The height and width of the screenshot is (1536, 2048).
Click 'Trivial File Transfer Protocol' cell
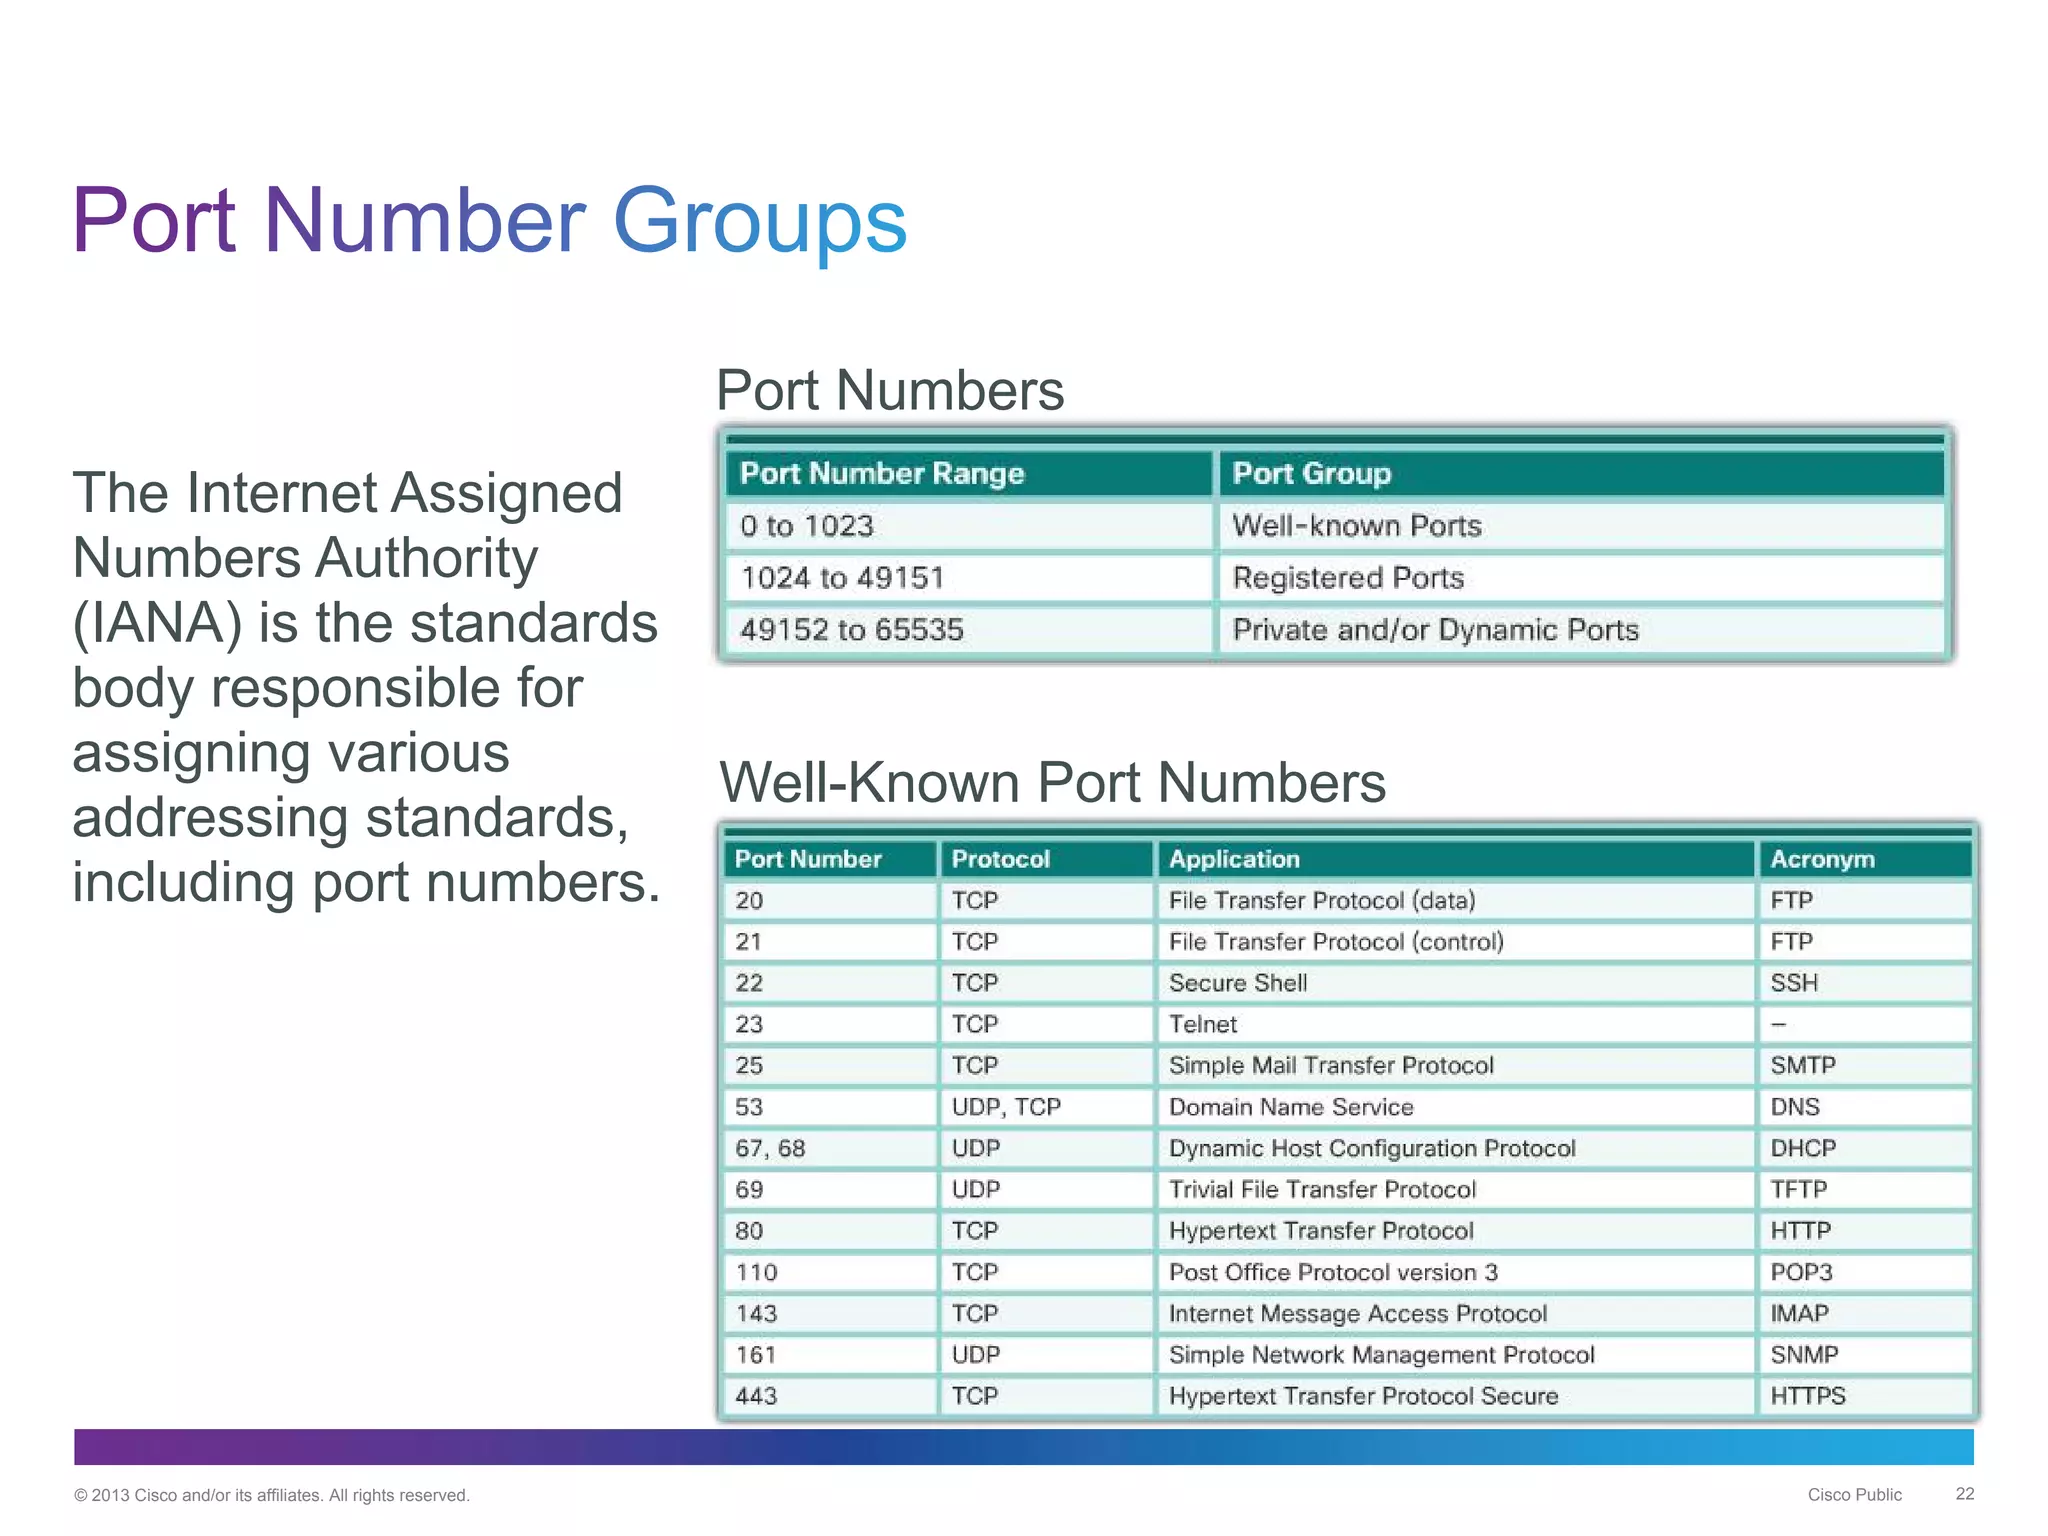tap(1456, 1190)
